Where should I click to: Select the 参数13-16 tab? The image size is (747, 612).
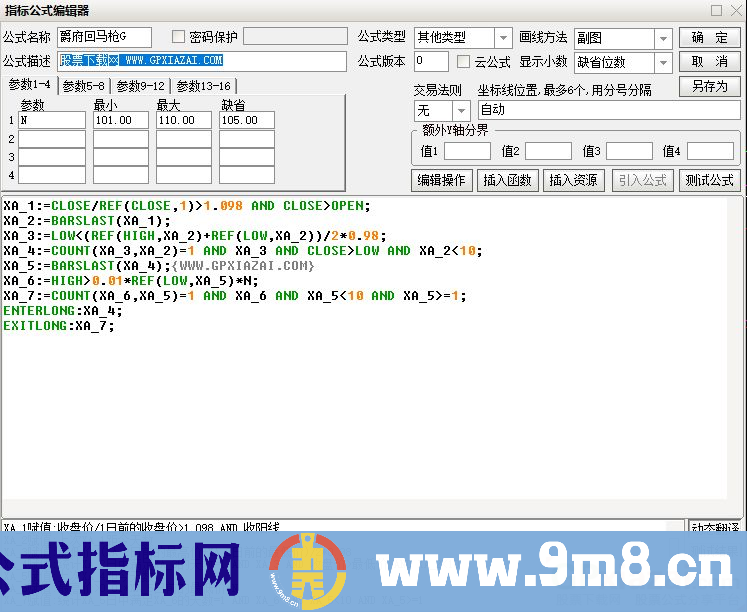pyautogui.click(x=203, y=86)
